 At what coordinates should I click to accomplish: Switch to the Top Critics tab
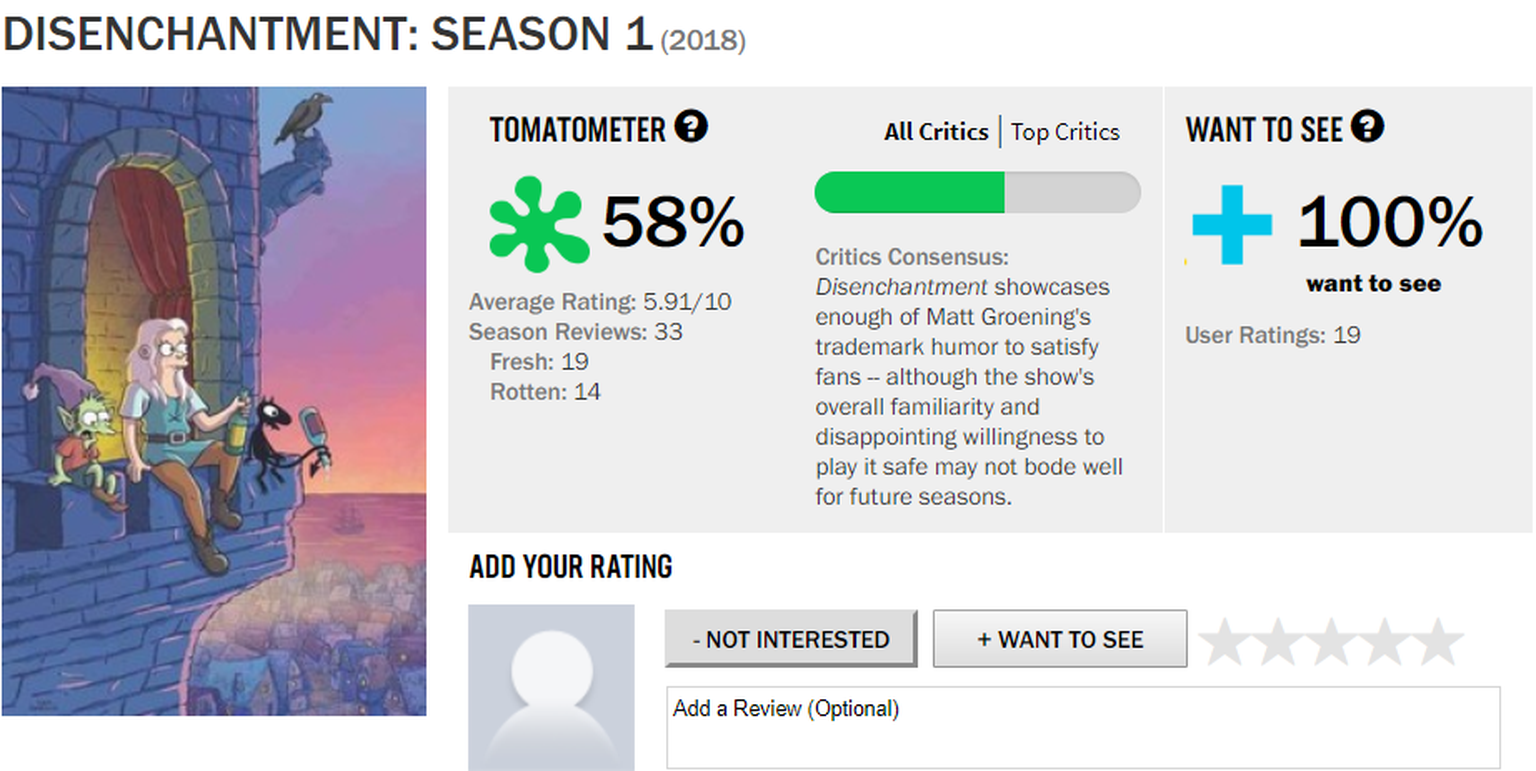[x=1065, y=132]
